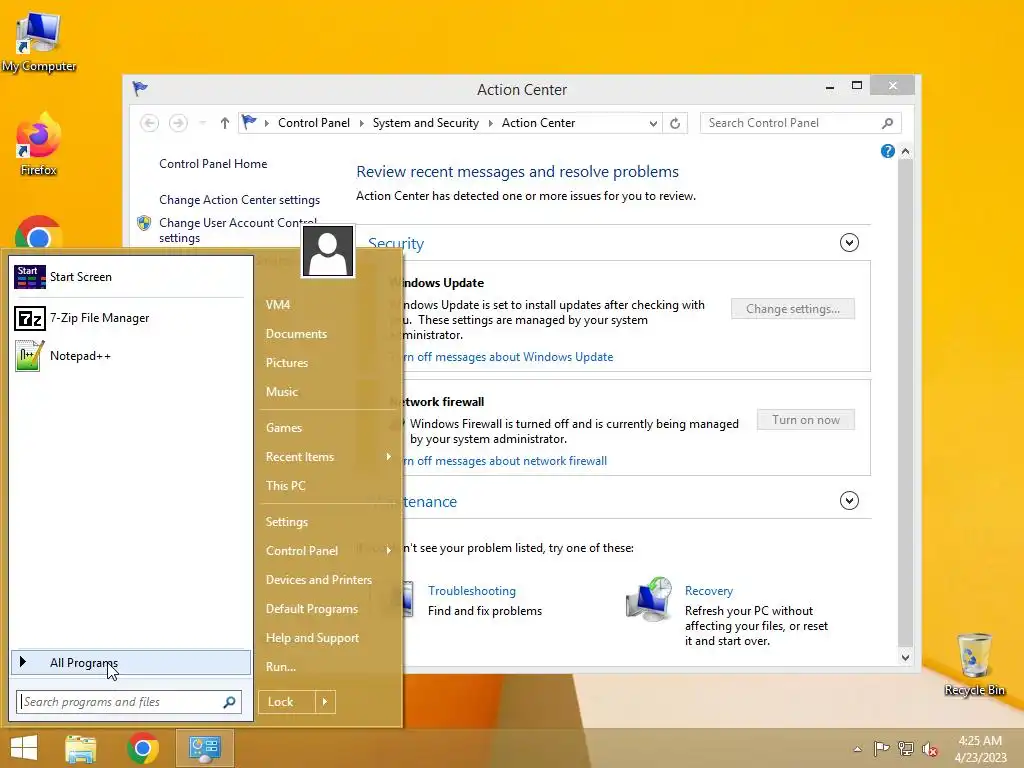
Task: Turn off messages about network firewall link
Action: pyautogui.click(x=505, y=461)
